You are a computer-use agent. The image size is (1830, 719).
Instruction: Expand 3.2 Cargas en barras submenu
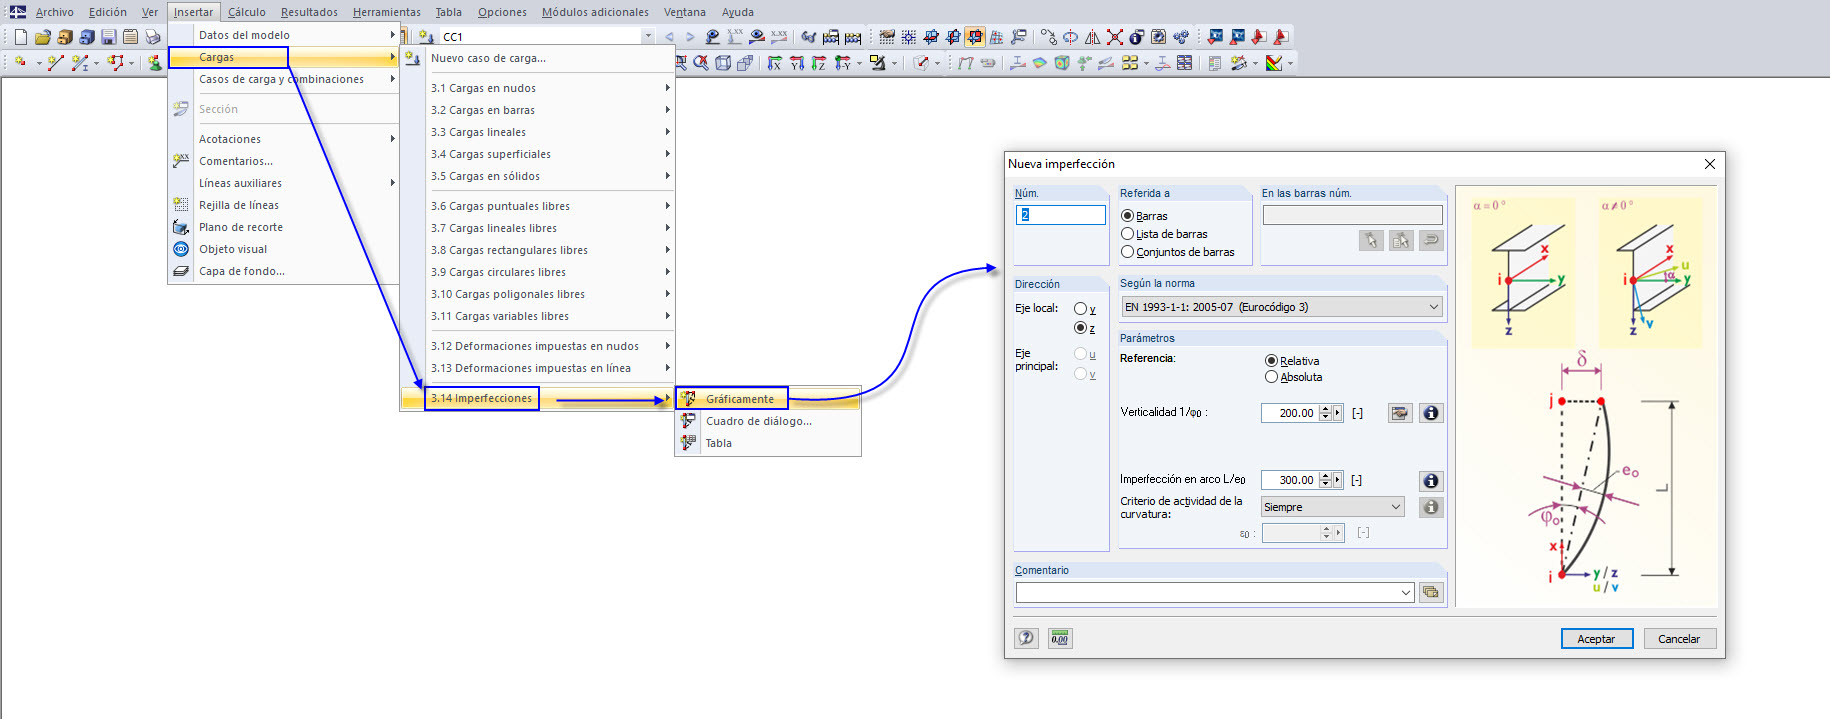tap(551, 110)
